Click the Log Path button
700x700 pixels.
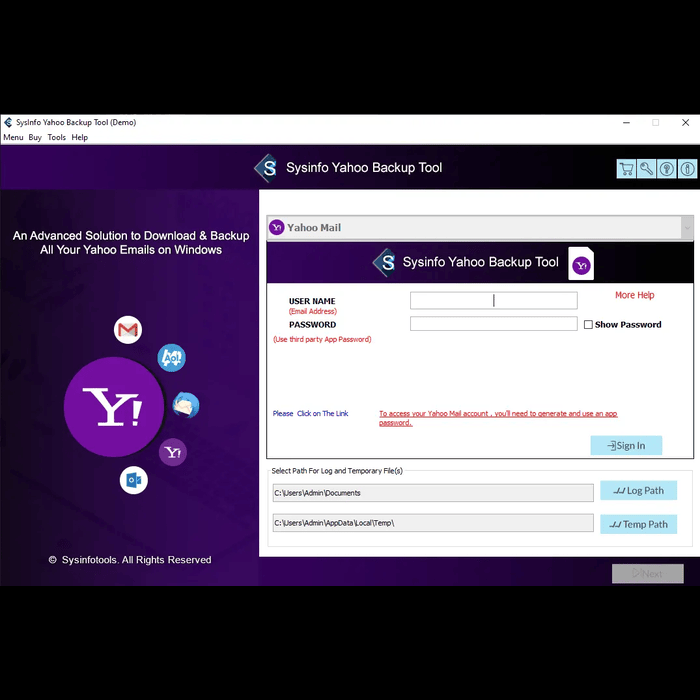[x=638, y=491]
